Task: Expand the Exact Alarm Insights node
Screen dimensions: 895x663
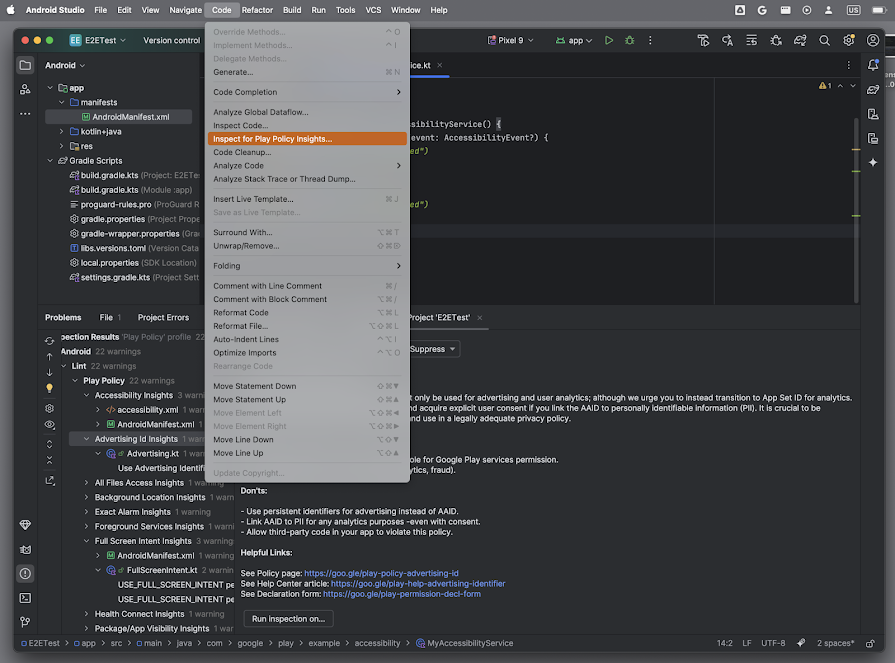Action: pyautogui.click(x=86, y=512)
